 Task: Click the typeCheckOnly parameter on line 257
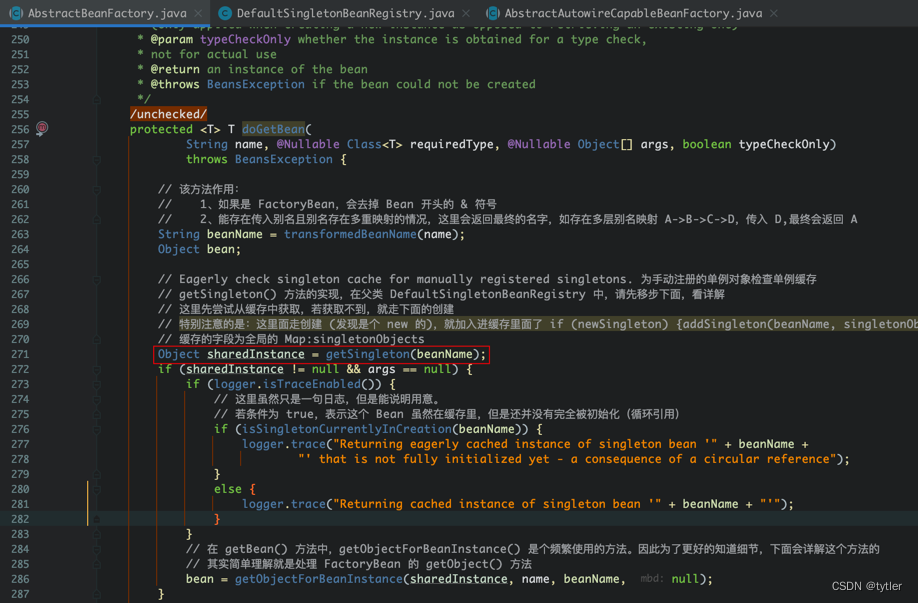784,144
